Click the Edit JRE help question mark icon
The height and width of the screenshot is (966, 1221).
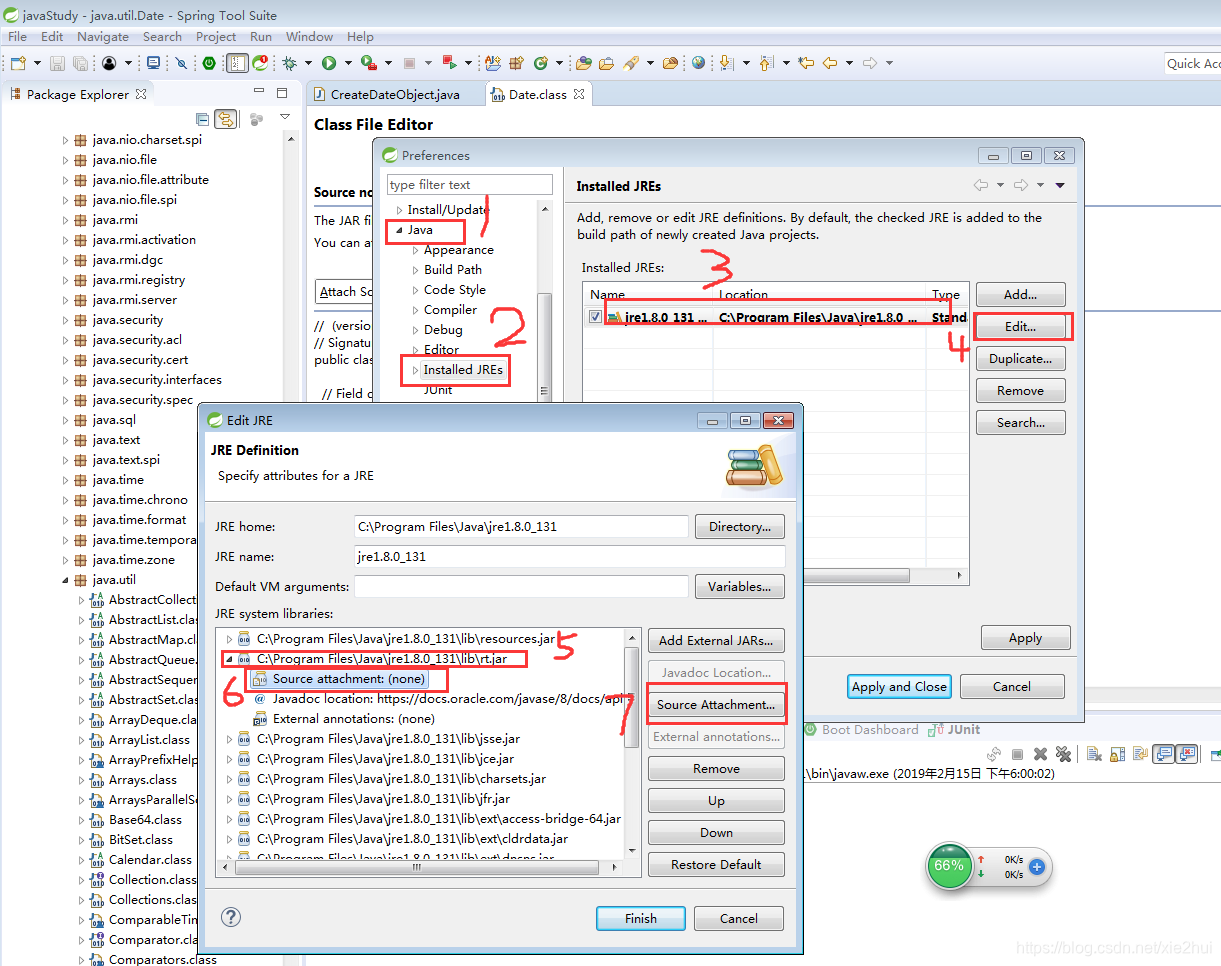pyautogui.click(x=231, y=917)
